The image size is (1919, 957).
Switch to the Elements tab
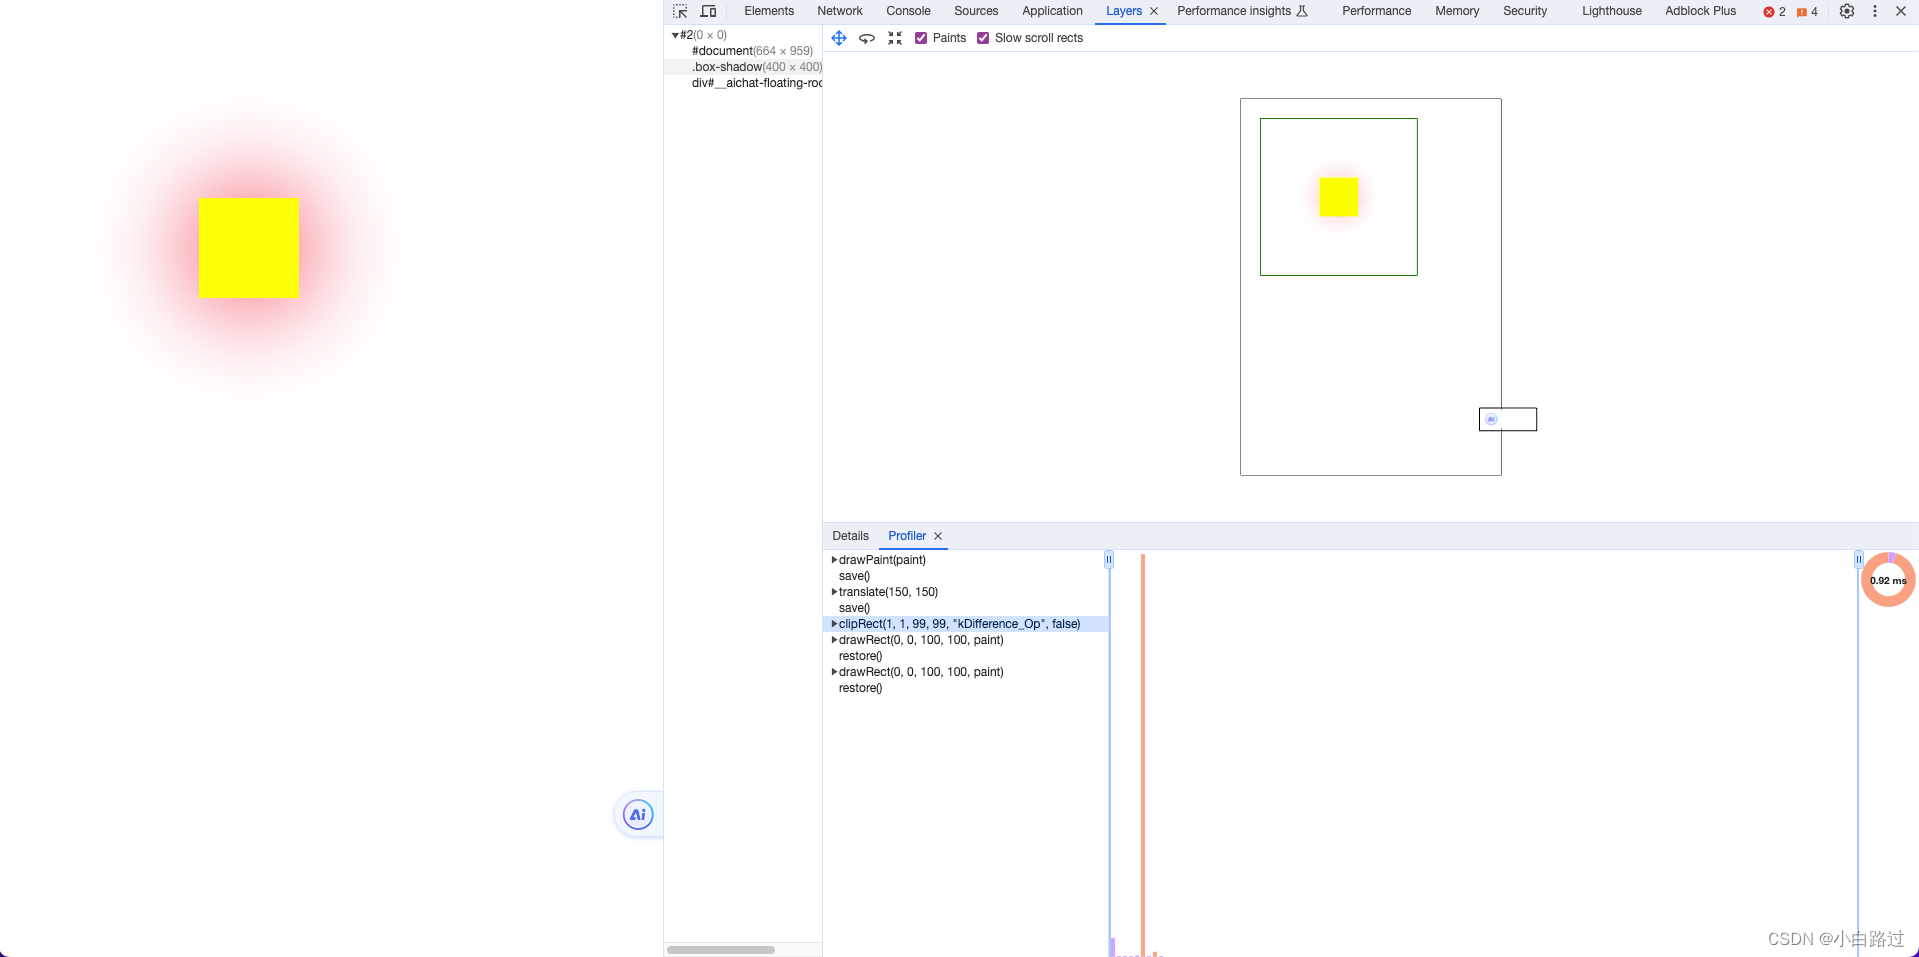(x=769, y=11)
